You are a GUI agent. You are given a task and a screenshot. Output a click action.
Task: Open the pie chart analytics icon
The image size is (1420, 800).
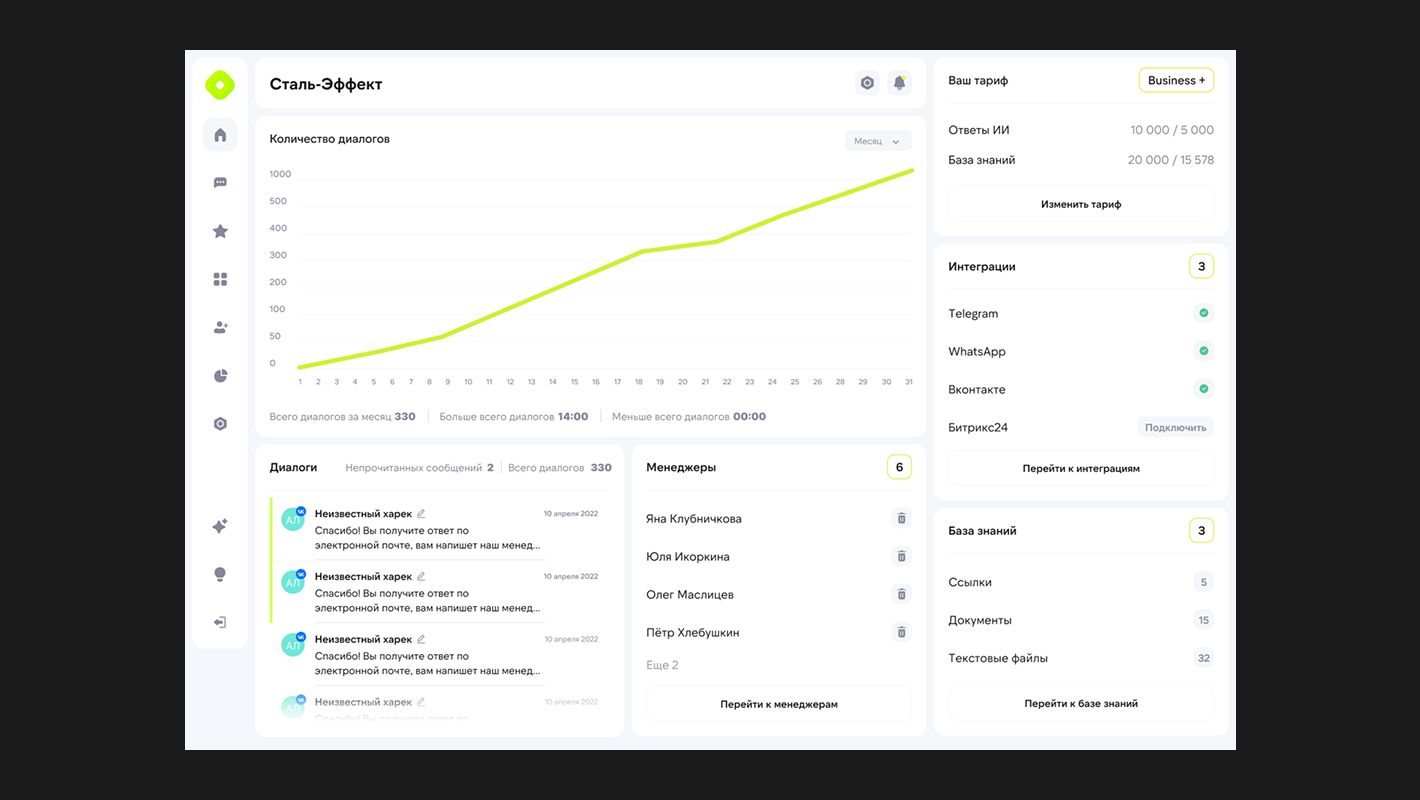pos(220,376)
